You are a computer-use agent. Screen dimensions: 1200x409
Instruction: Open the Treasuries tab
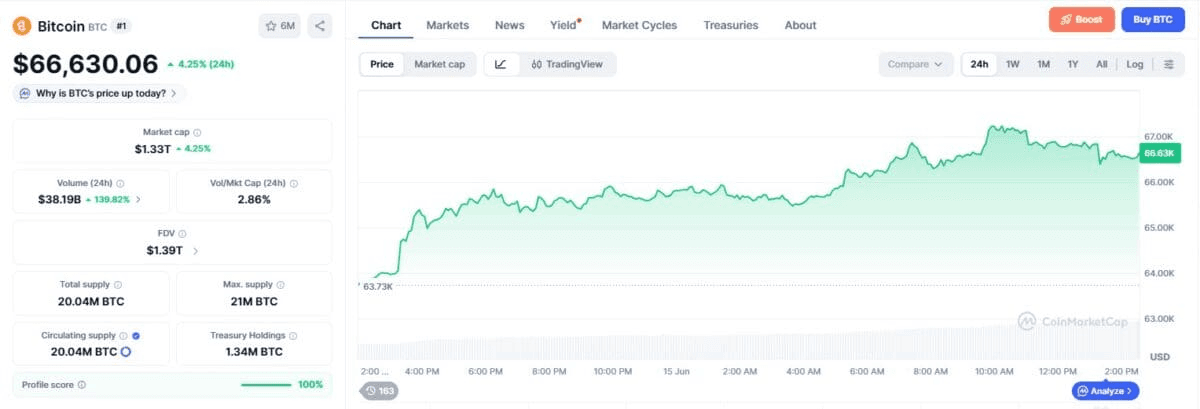click(x=731, y=25)
